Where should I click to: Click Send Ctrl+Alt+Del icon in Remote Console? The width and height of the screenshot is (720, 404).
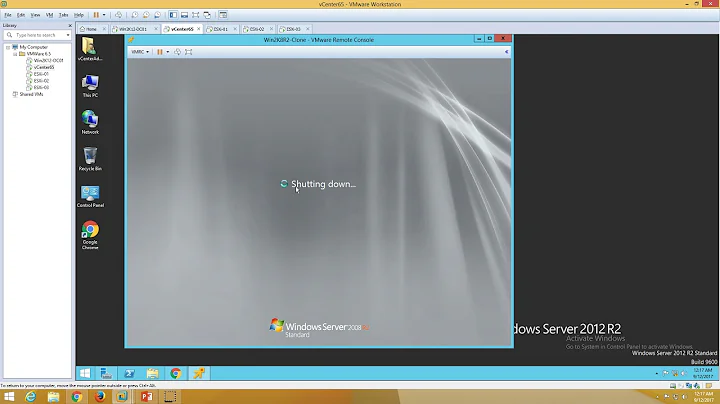tap(177, 52)
